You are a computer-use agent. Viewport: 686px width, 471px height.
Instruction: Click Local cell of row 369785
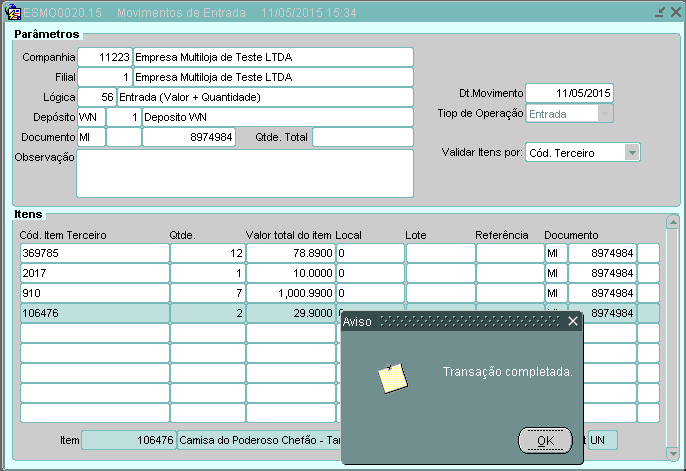click(370, 253)
